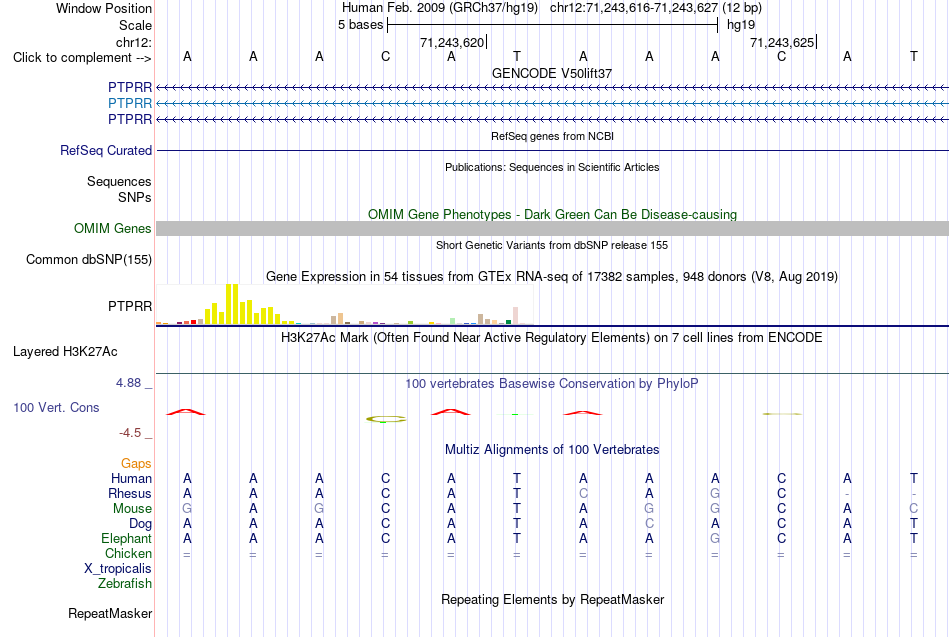Click the Scale label on the left
The height and width of the screenshot is (637, 950).
tap(136, 25)
